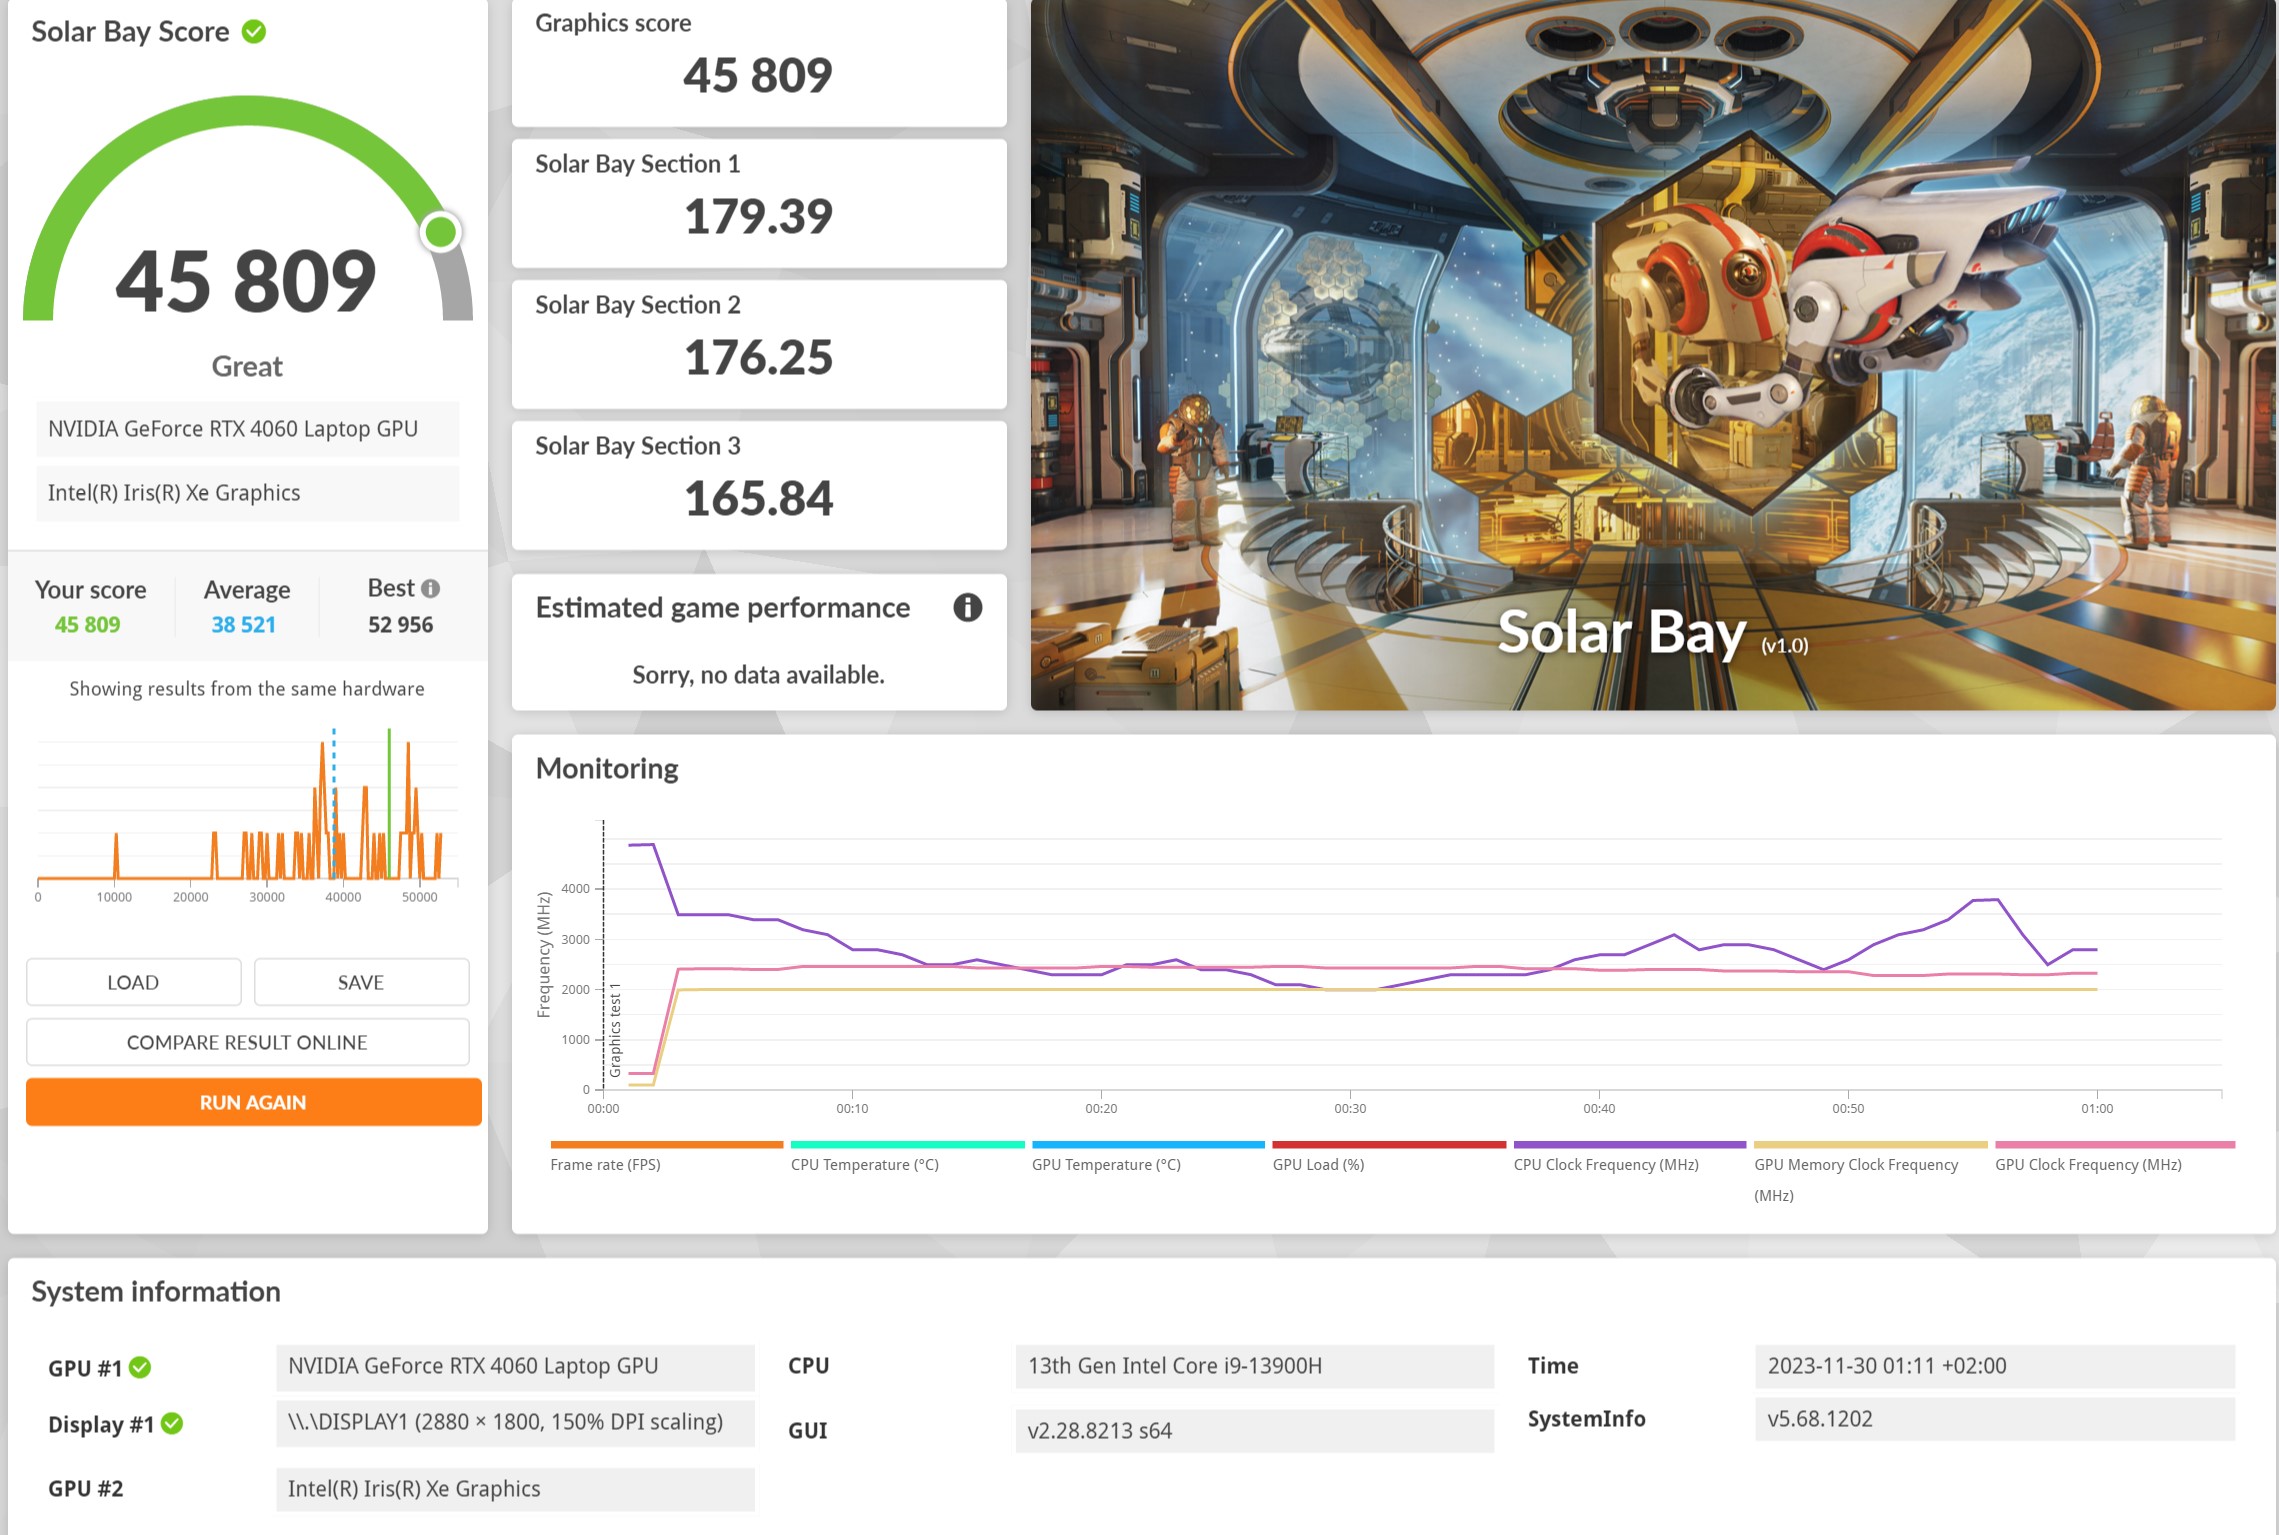Click the green score gauge indicator dot
This screenshot has height=1535, width=2279.
(440, 232)
